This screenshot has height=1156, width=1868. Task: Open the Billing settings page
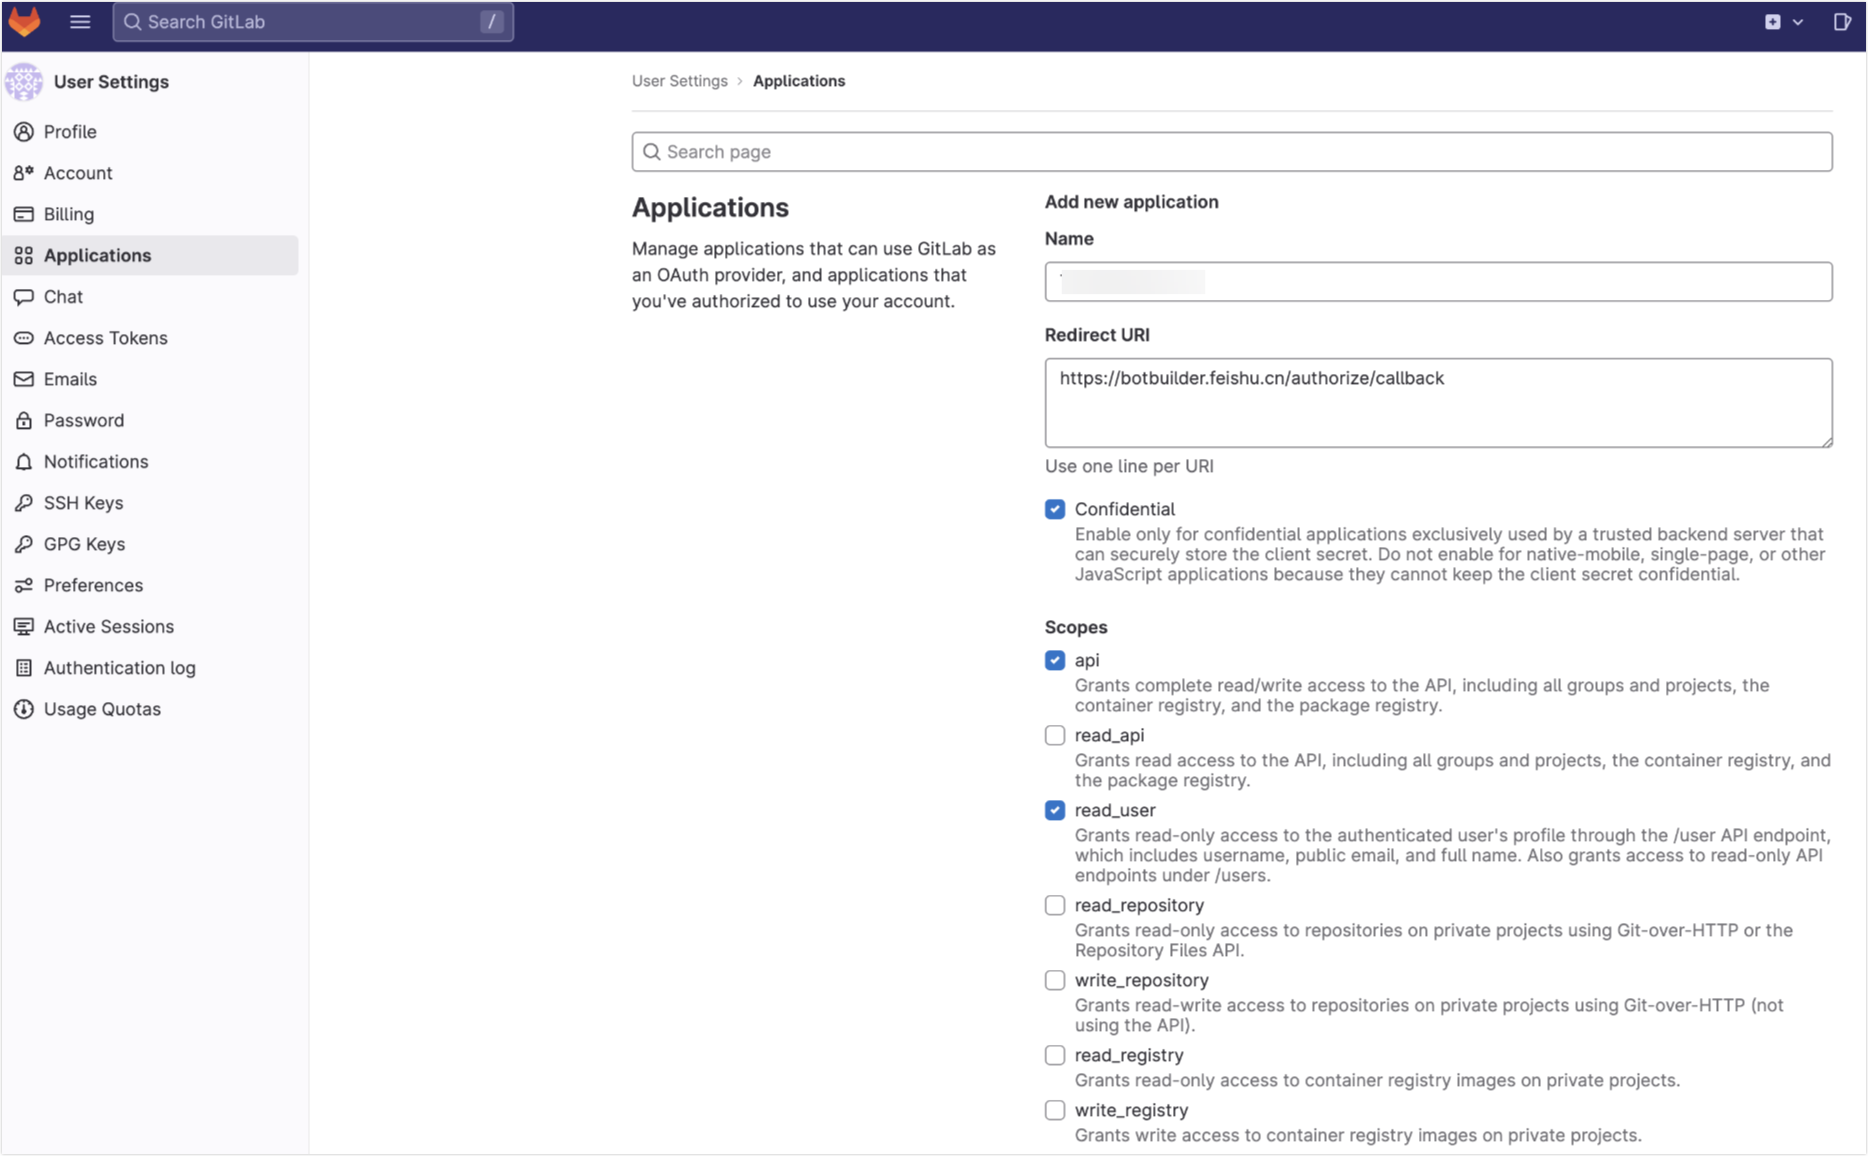[69, 214]
